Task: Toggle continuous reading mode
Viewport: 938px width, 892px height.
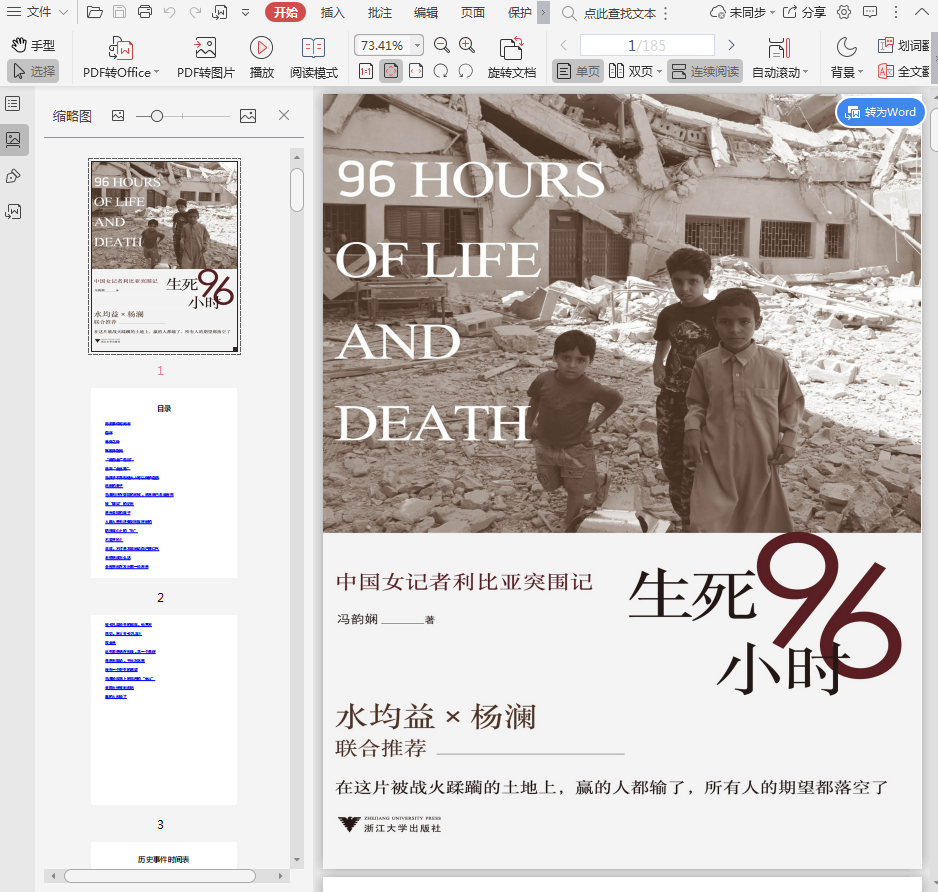Action: [705, 71]
